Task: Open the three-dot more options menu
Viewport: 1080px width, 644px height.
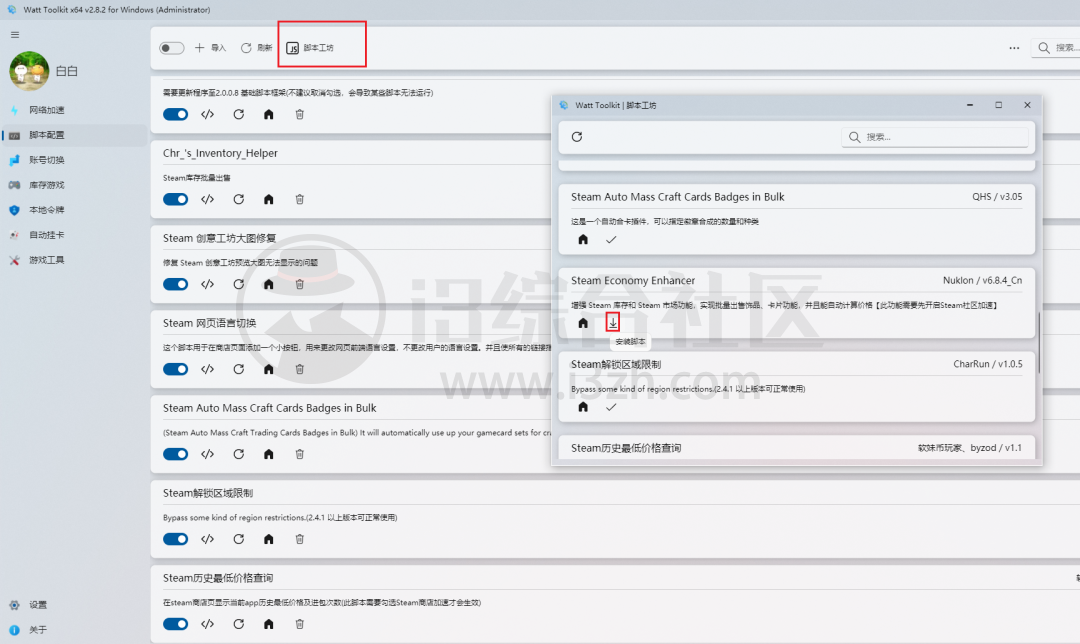Action: click(1014, 48)
